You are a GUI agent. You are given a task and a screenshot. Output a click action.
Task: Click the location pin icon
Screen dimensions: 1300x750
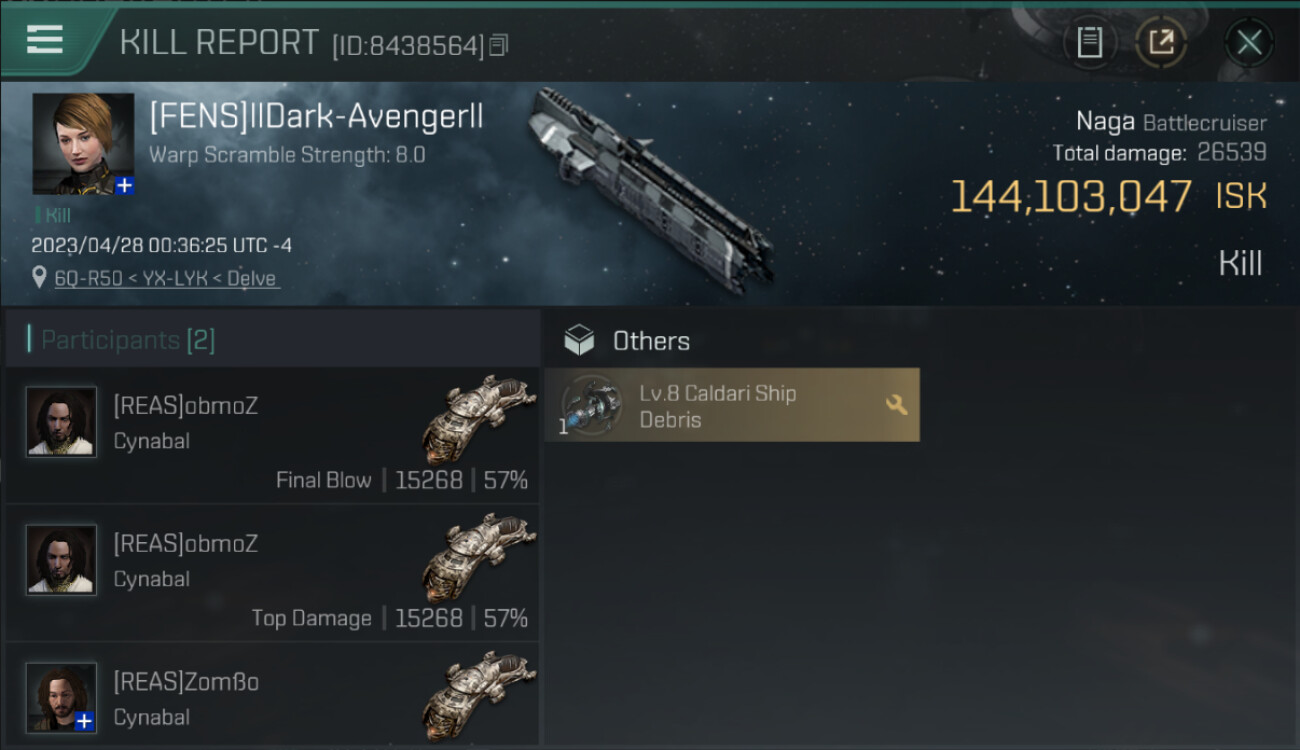(x=39, y=278)
